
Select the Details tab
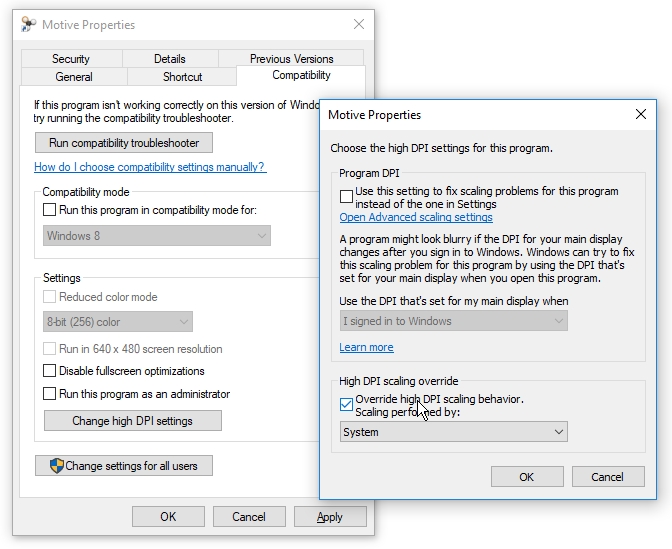pyautogui.click(x=170, y=59)
